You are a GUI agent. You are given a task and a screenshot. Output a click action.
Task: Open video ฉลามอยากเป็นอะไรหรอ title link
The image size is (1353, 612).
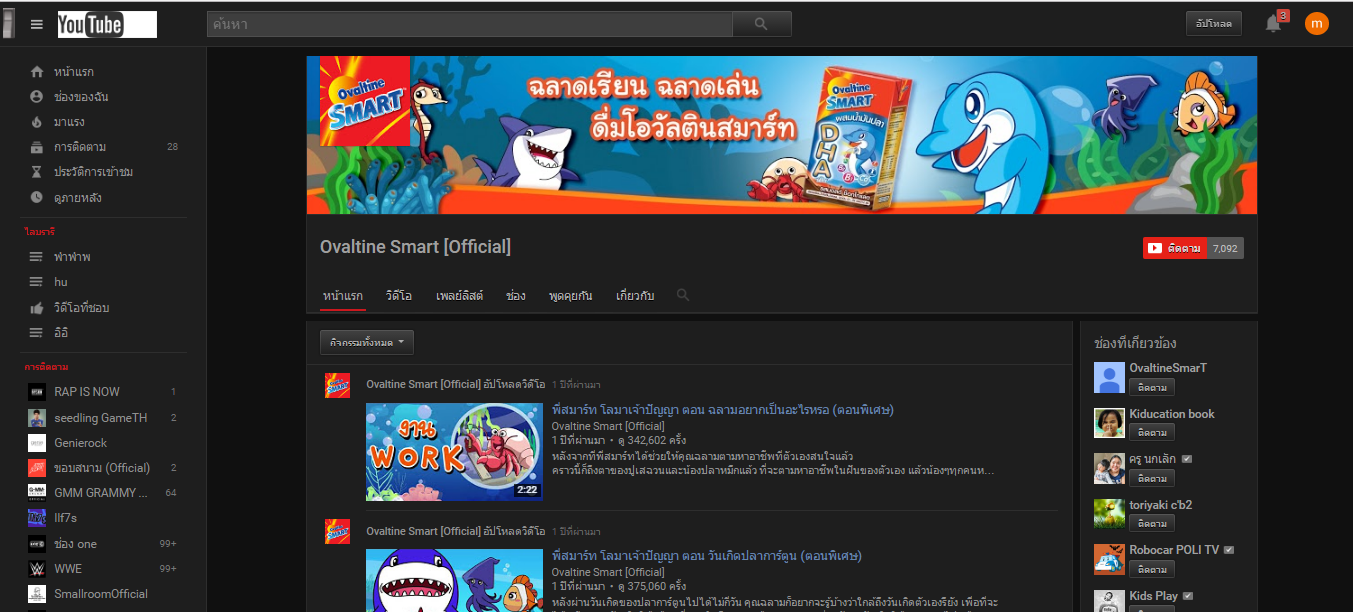(723, 410)
